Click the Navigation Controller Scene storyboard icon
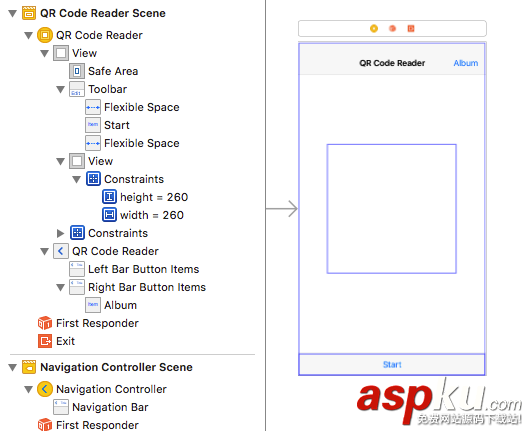This screenshot has width=527, height=431. click(x=29, y=367)
